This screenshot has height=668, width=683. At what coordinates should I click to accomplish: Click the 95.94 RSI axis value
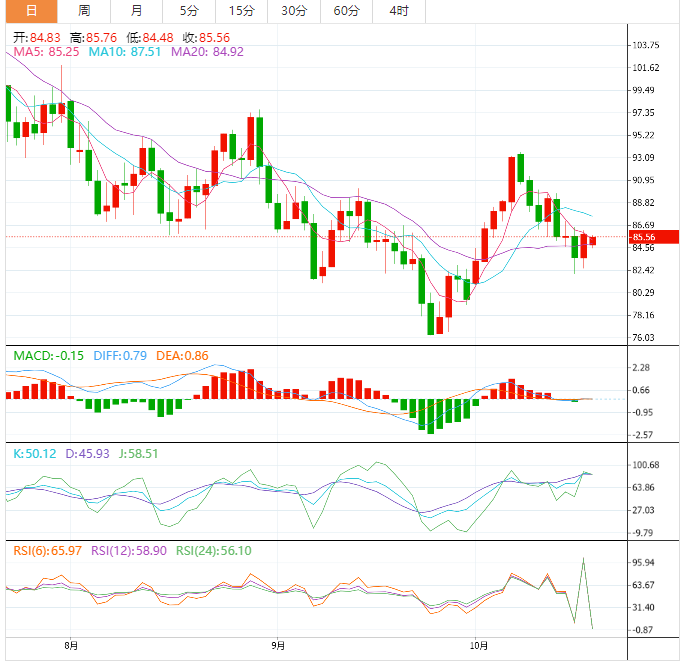click(x=643, y=563)
